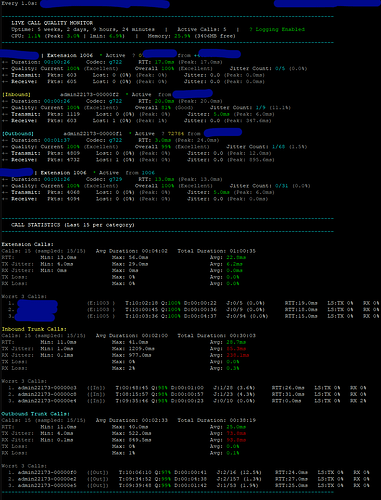Click the TX jitter "Max: 522.0ms" value
The width and height of the screenshot is (381, 500).
tap(132, 433)
